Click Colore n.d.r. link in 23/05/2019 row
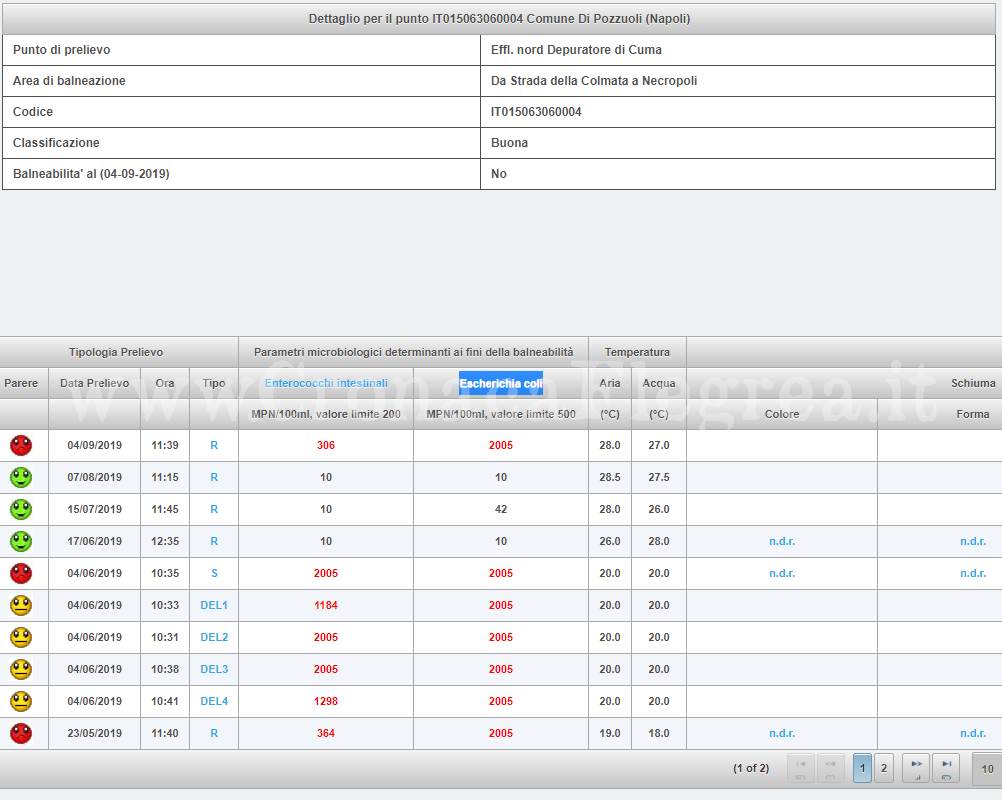Screen dimensions: 1002x800 coord(782,733)
